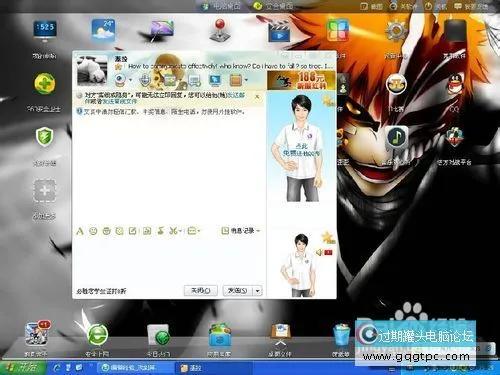Open the send button options dropdown arrow
Image resolution: width=500 pixels, height=375 pixels.
257,291
